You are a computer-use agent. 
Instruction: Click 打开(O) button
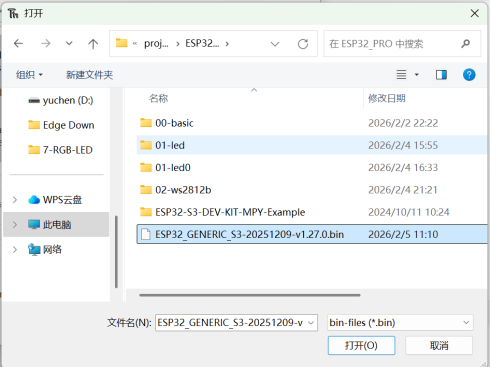[x=361, y=345]
